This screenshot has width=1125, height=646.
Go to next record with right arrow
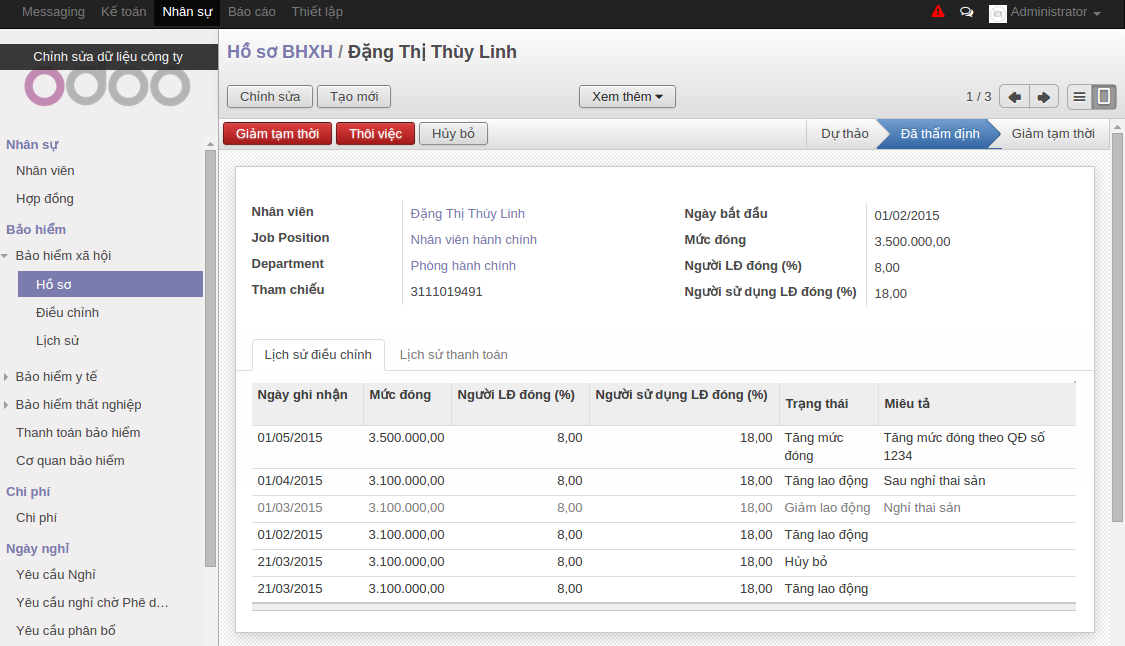tap(1044, 97)
